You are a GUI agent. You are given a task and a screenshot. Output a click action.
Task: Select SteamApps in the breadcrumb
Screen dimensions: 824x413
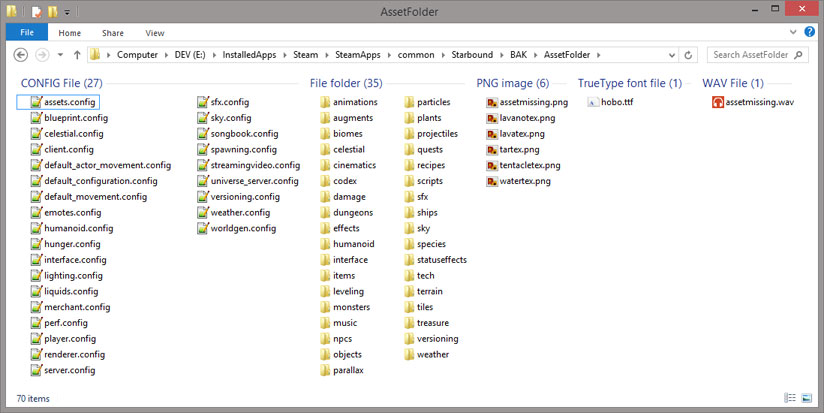click(x=358, y=55)
